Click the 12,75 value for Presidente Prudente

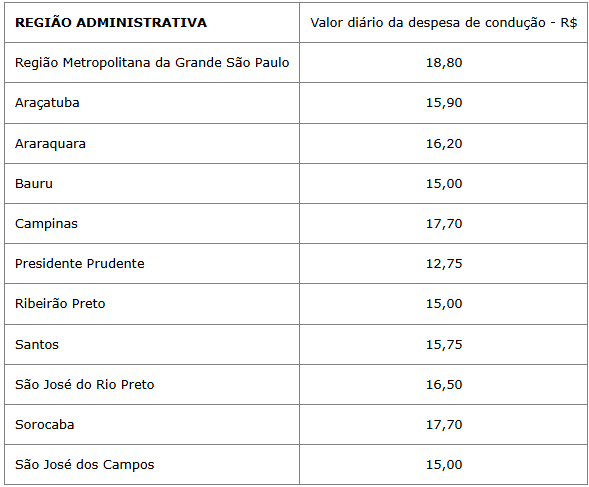point(443,263)
